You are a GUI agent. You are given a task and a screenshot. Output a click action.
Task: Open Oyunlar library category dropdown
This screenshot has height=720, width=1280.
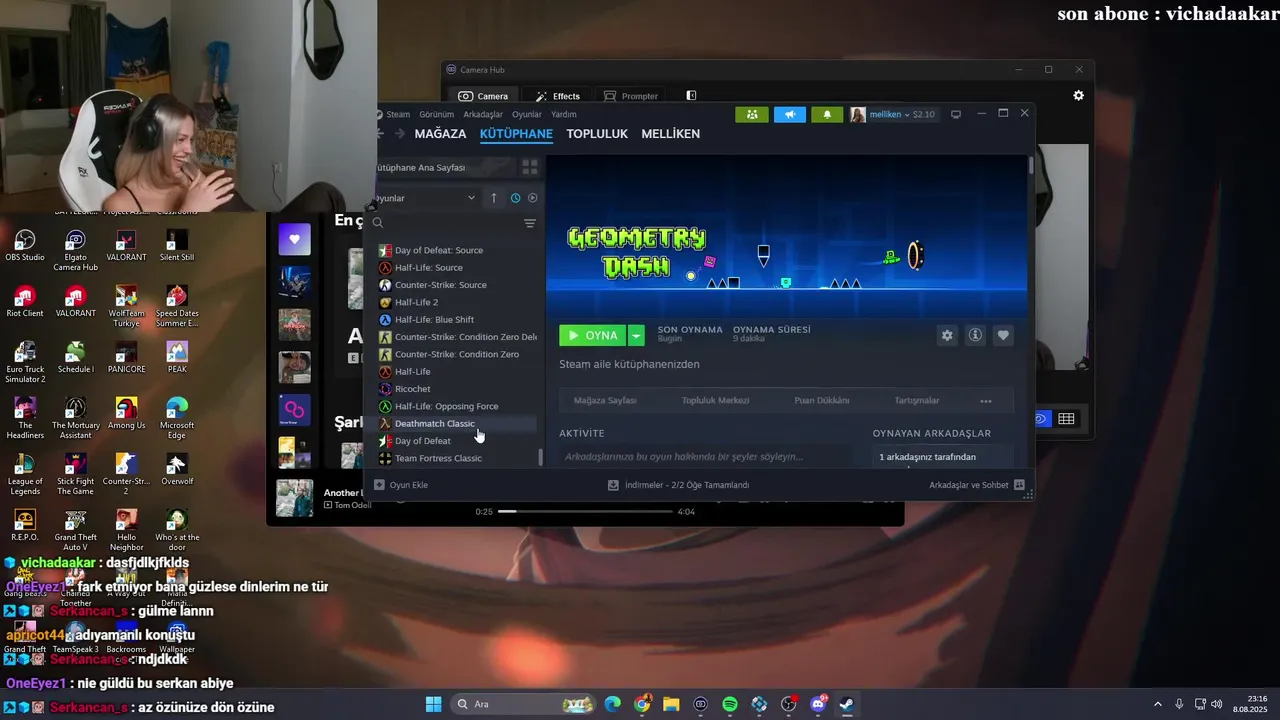[x=425, y=198]
